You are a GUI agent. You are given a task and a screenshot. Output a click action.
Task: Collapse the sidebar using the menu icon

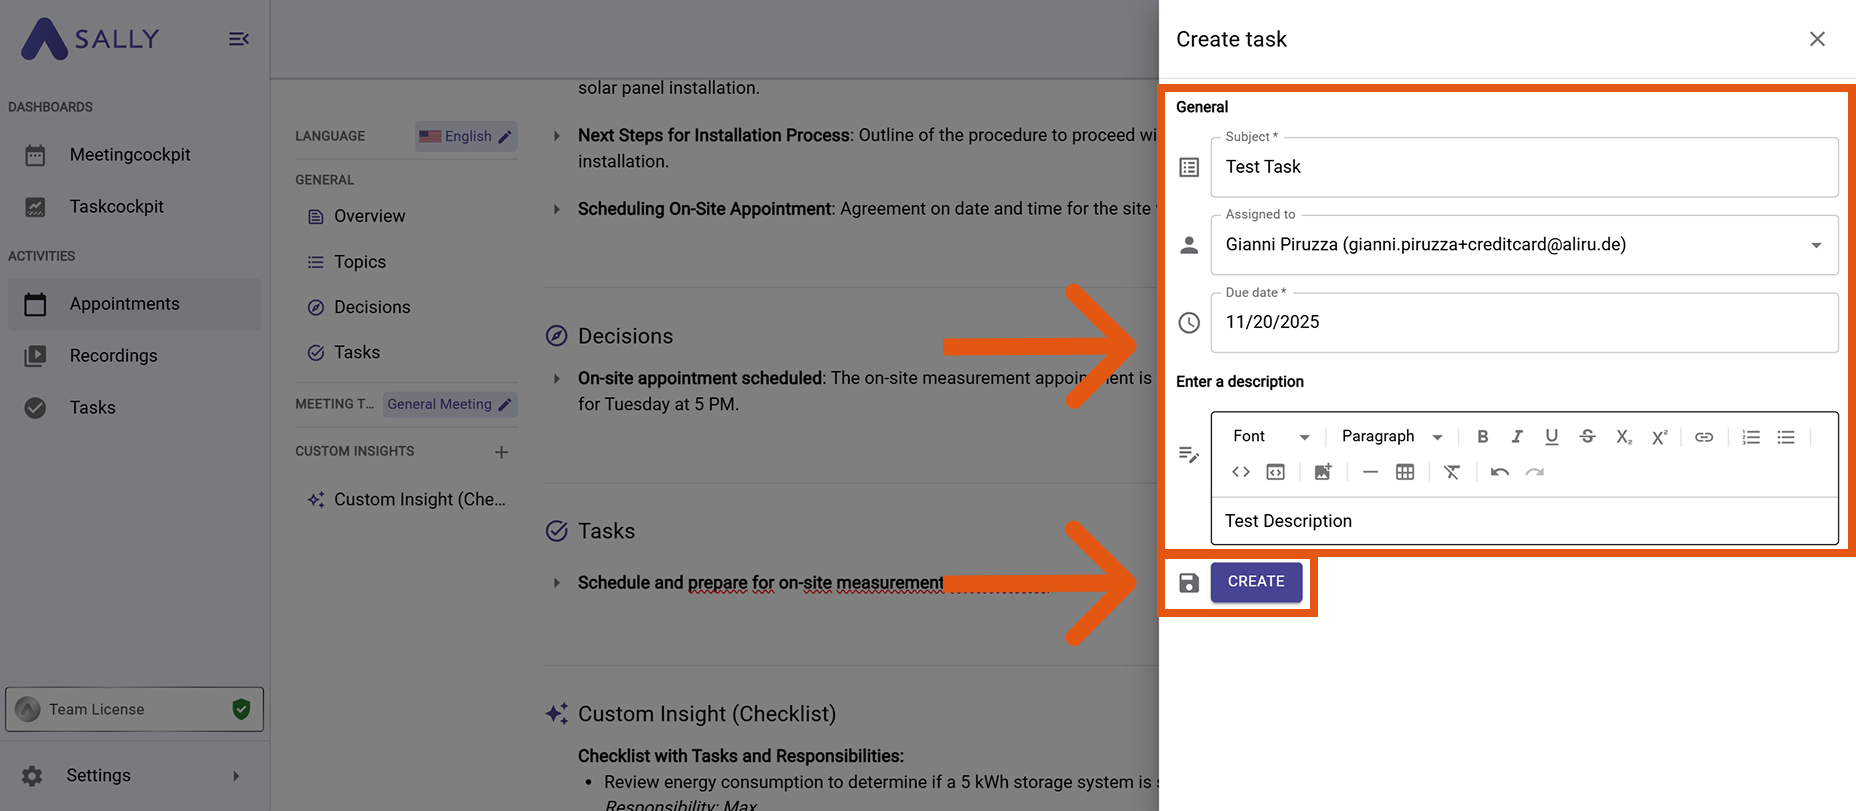click(x=238, y=39)
